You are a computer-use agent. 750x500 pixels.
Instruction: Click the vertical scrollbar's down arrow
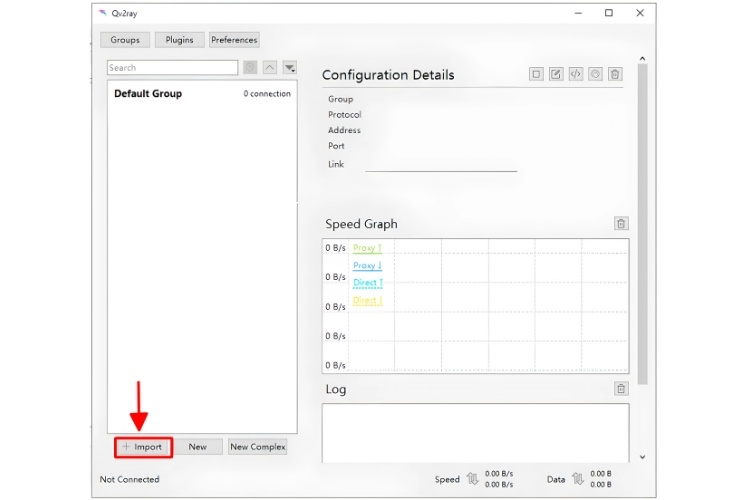point(642,457)
